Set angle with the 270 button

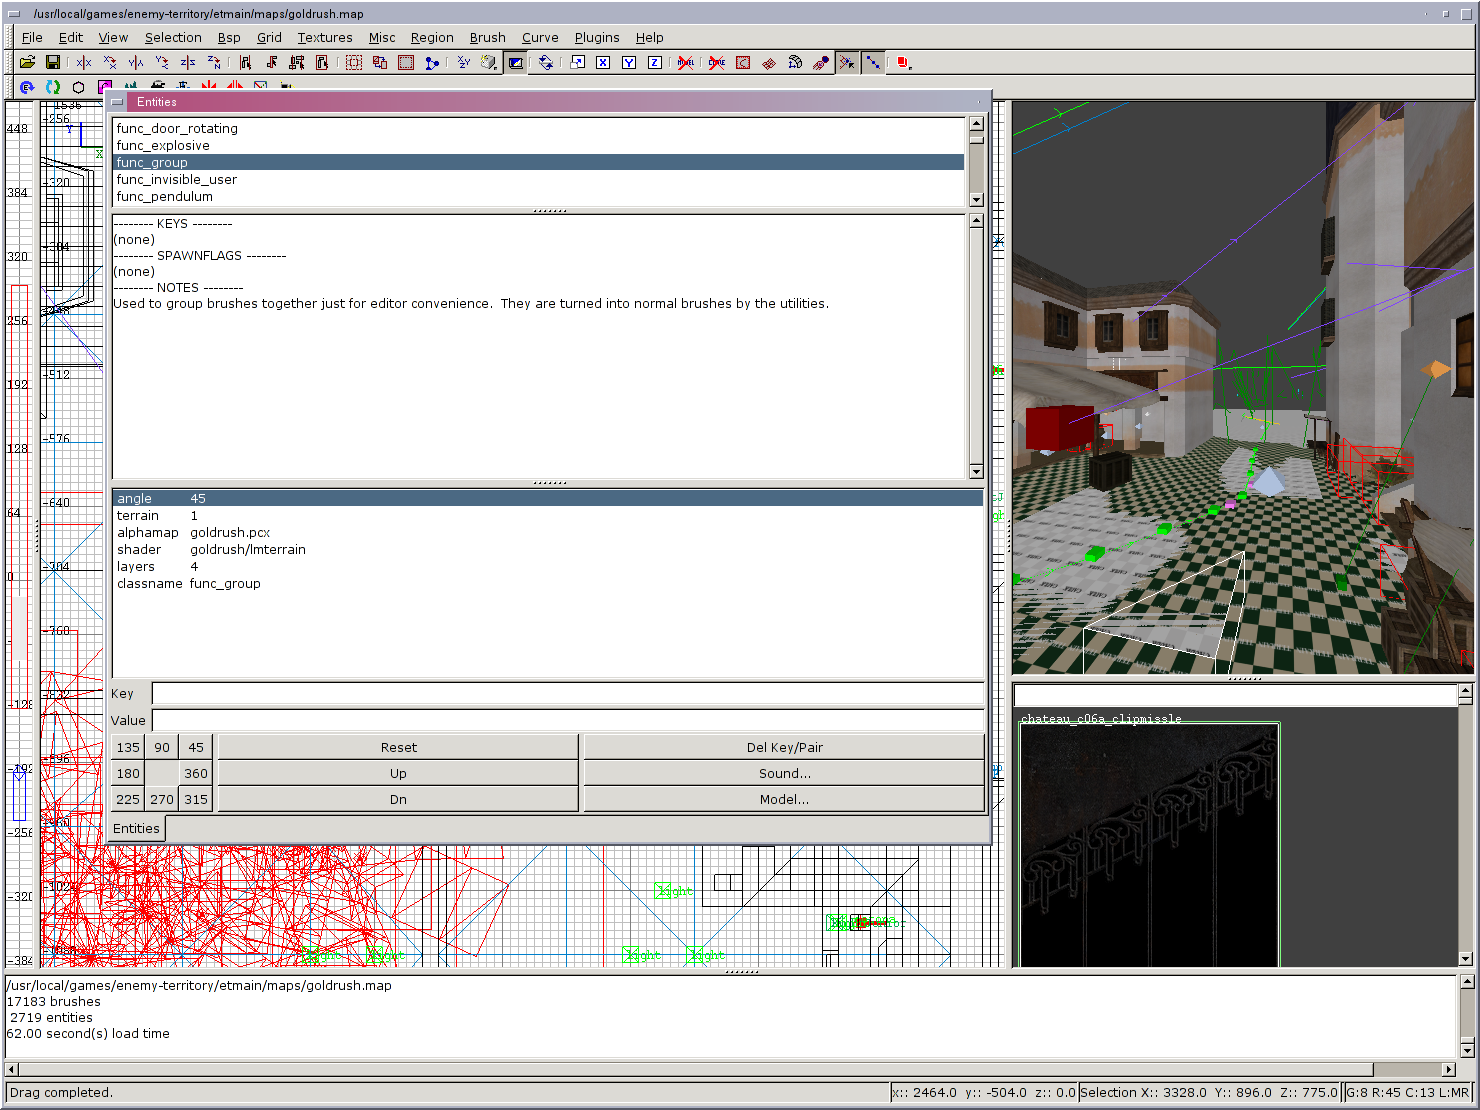[x=162, y=799]
